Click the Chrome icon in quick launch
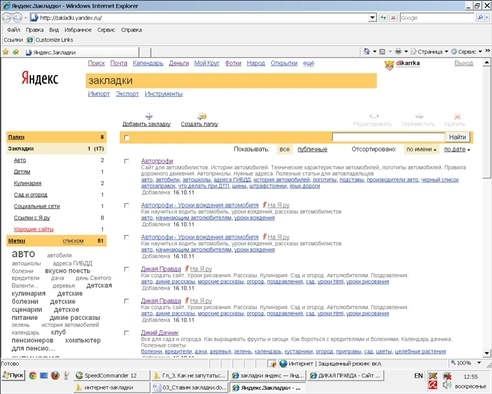Screen dimensions: 492x394 32,376
